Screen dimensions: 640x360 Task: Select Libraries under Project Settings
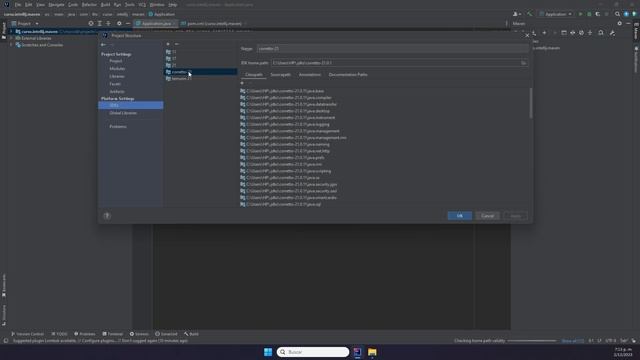(x=117, y=76)
